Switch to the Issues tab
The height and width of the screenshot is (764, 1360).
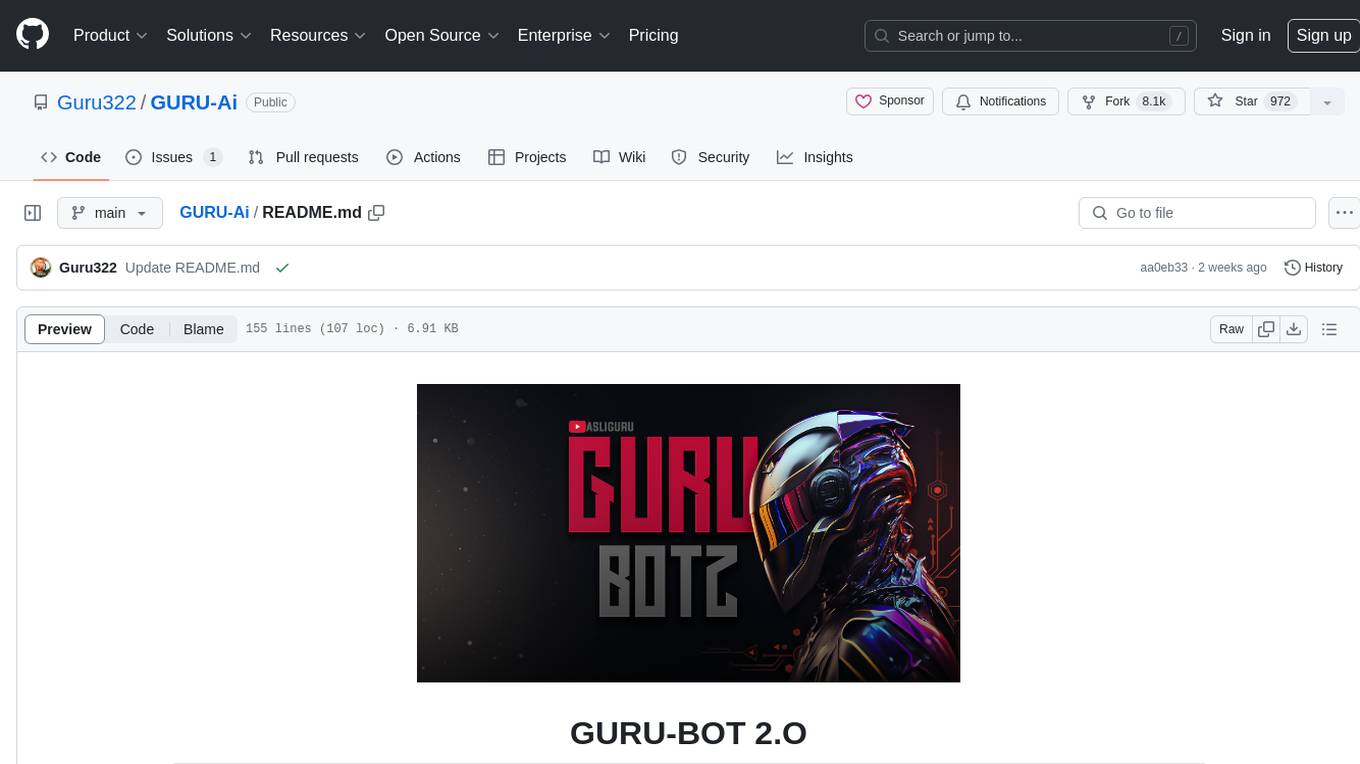pyautogui.click(x=173, y=157)
